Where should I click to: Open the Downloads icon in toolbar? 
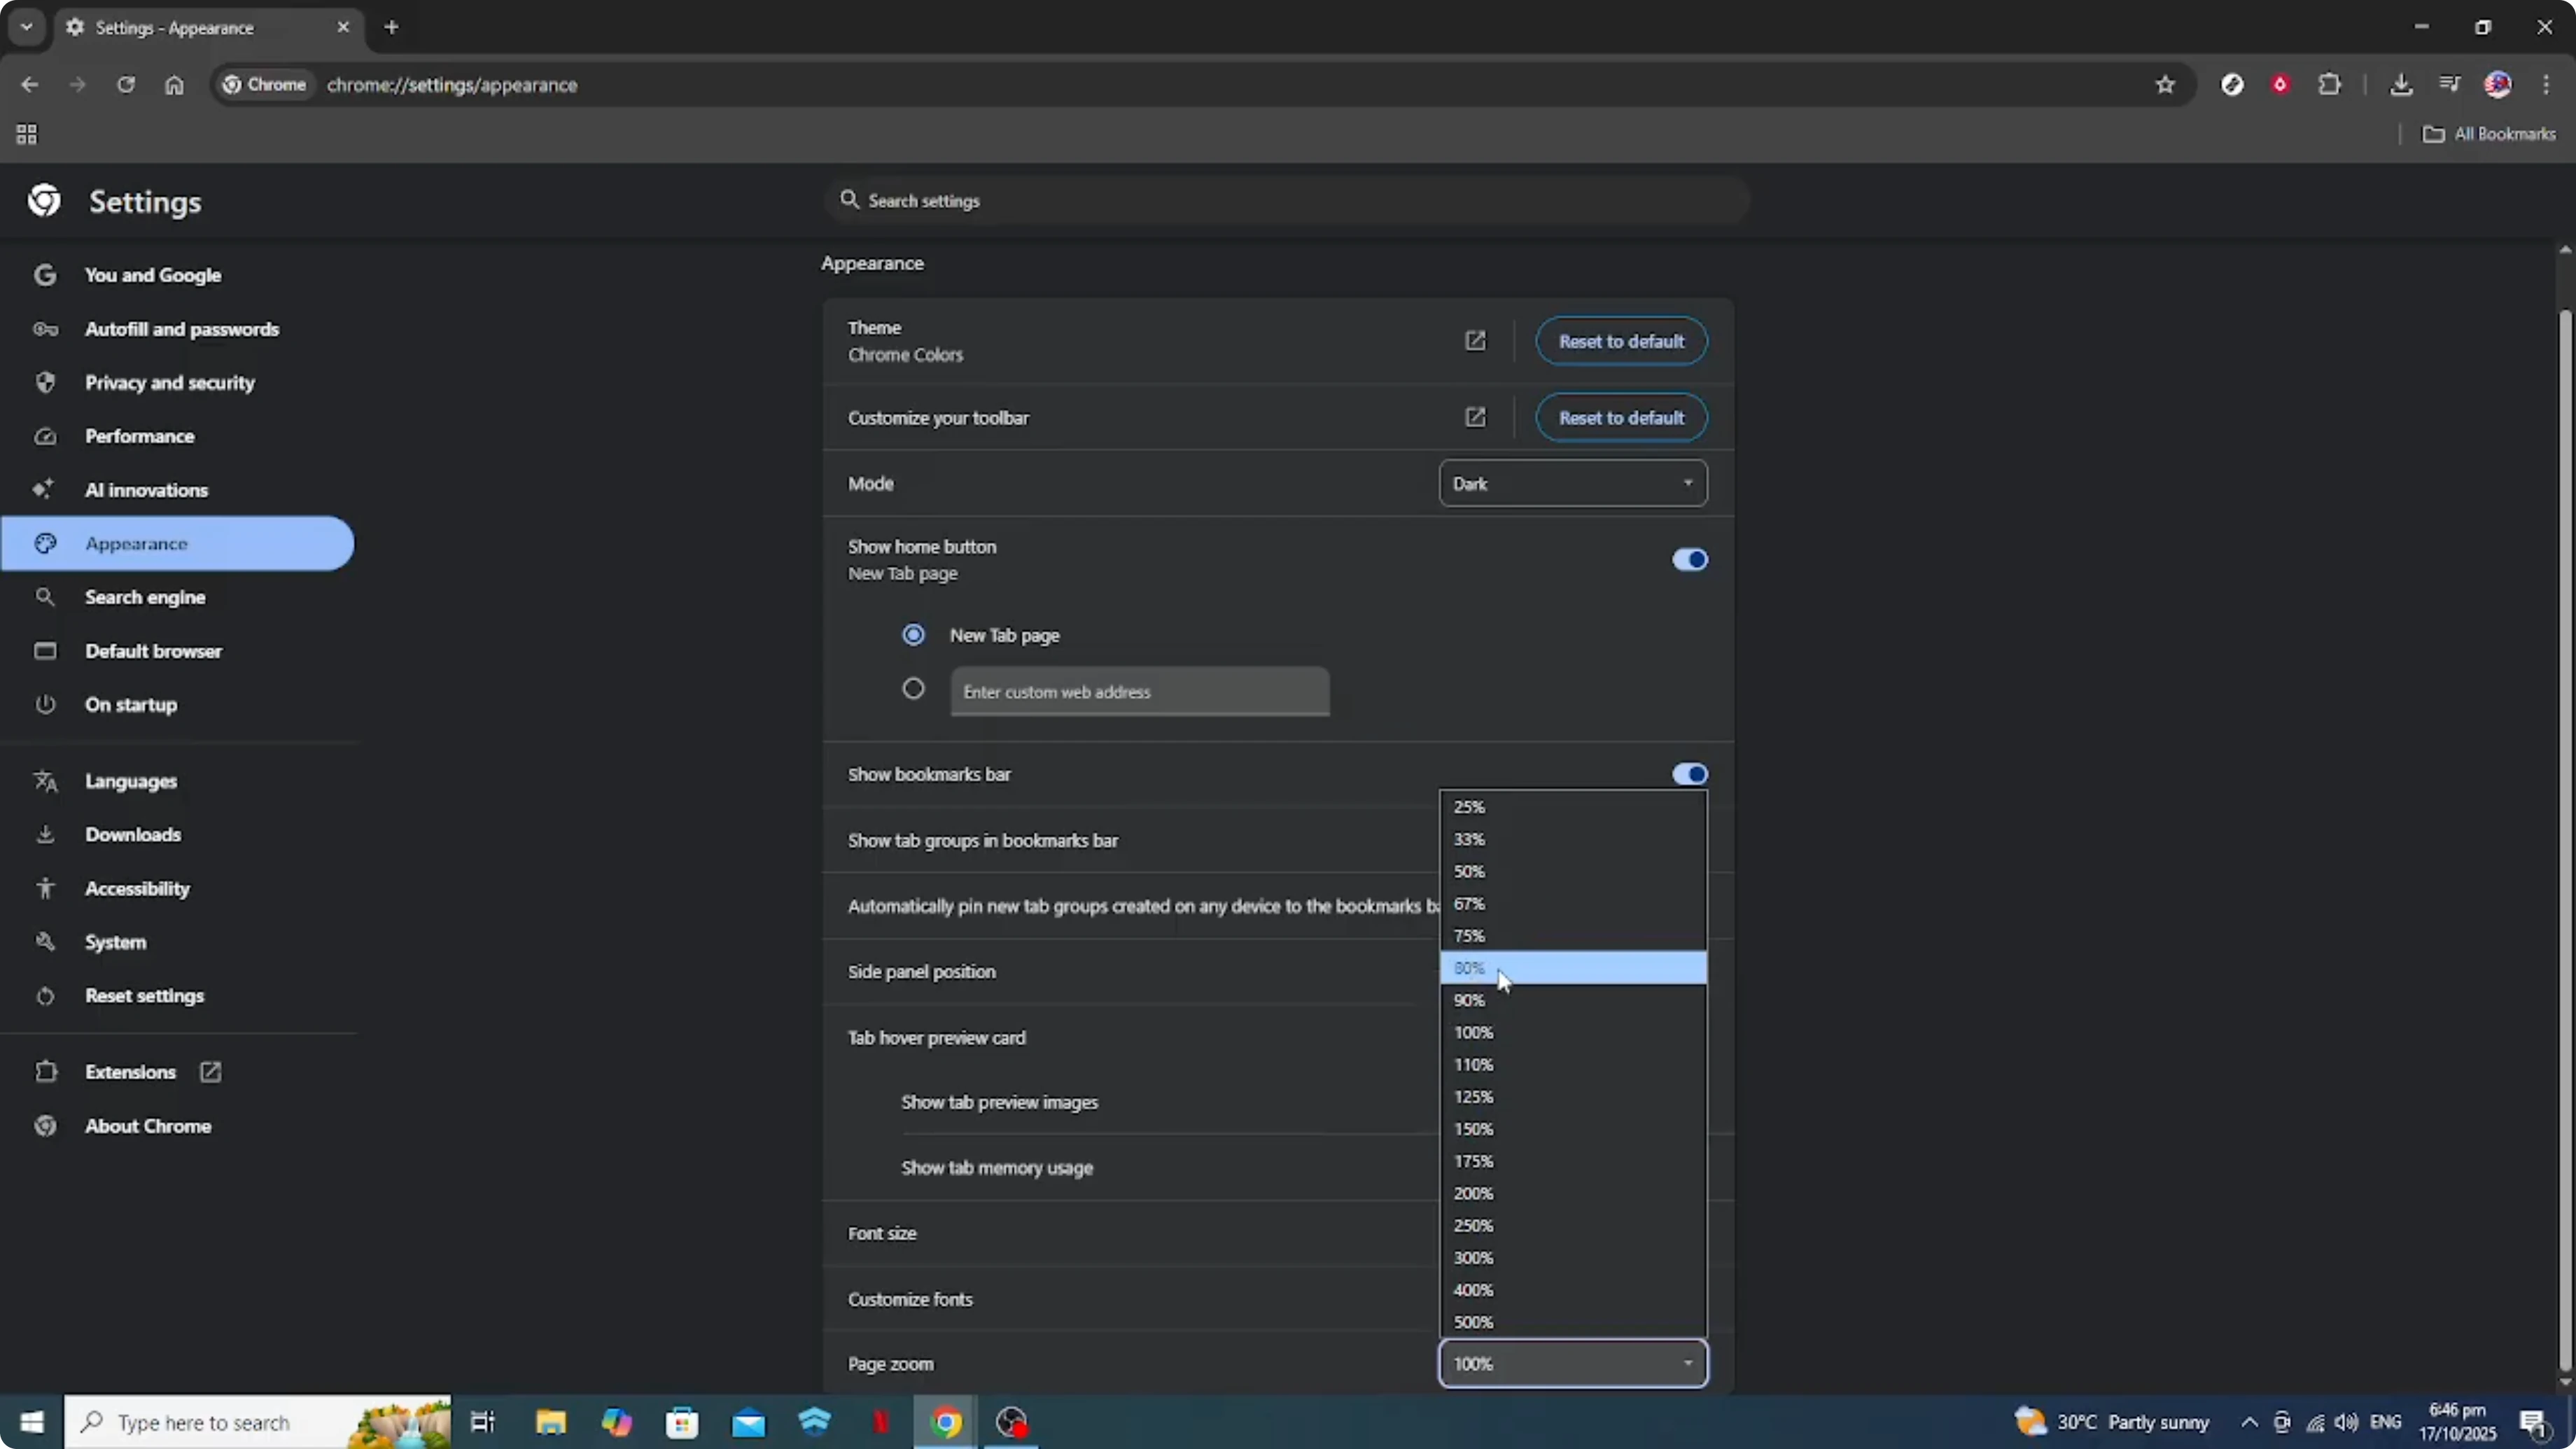pyautogui.click(x=2400, y=85)
